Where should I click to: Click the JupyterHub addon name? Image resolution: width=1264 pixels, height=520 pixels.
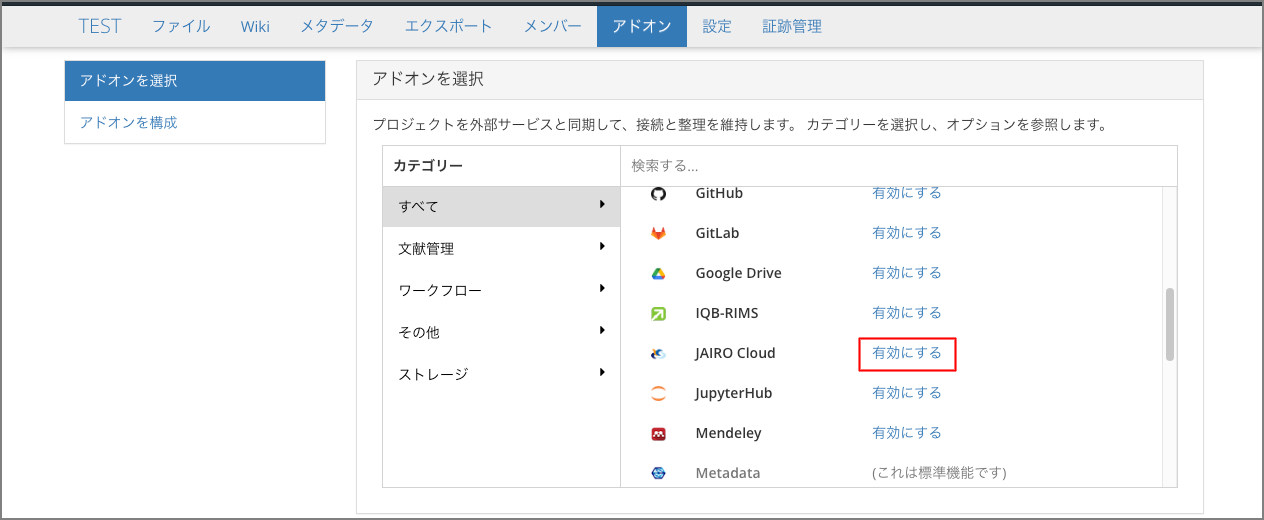click(733, 393)
